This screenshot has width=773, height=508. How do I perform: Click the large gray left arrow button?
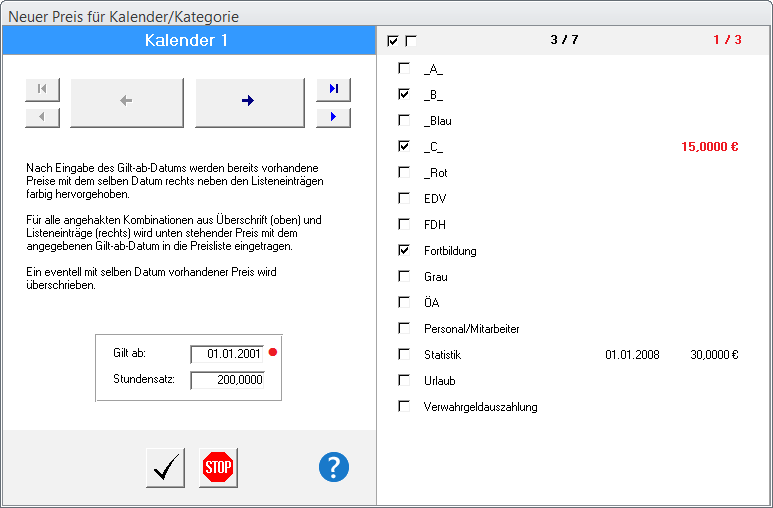[127, 102]
